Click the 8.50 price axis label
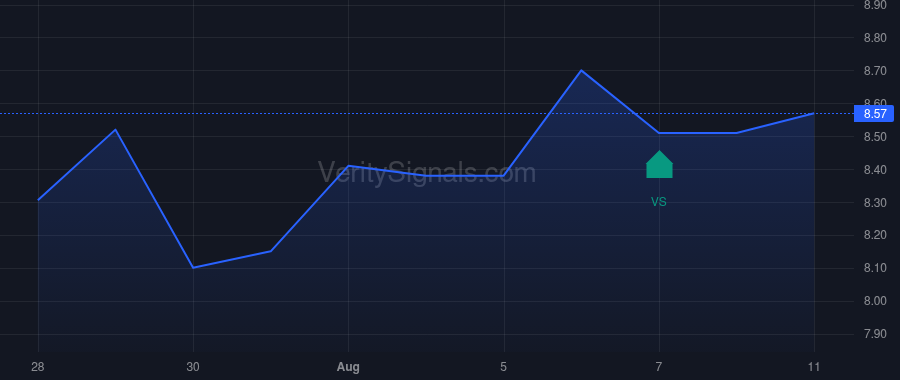Viewport: 900px width, 380px height. [875, 137]
